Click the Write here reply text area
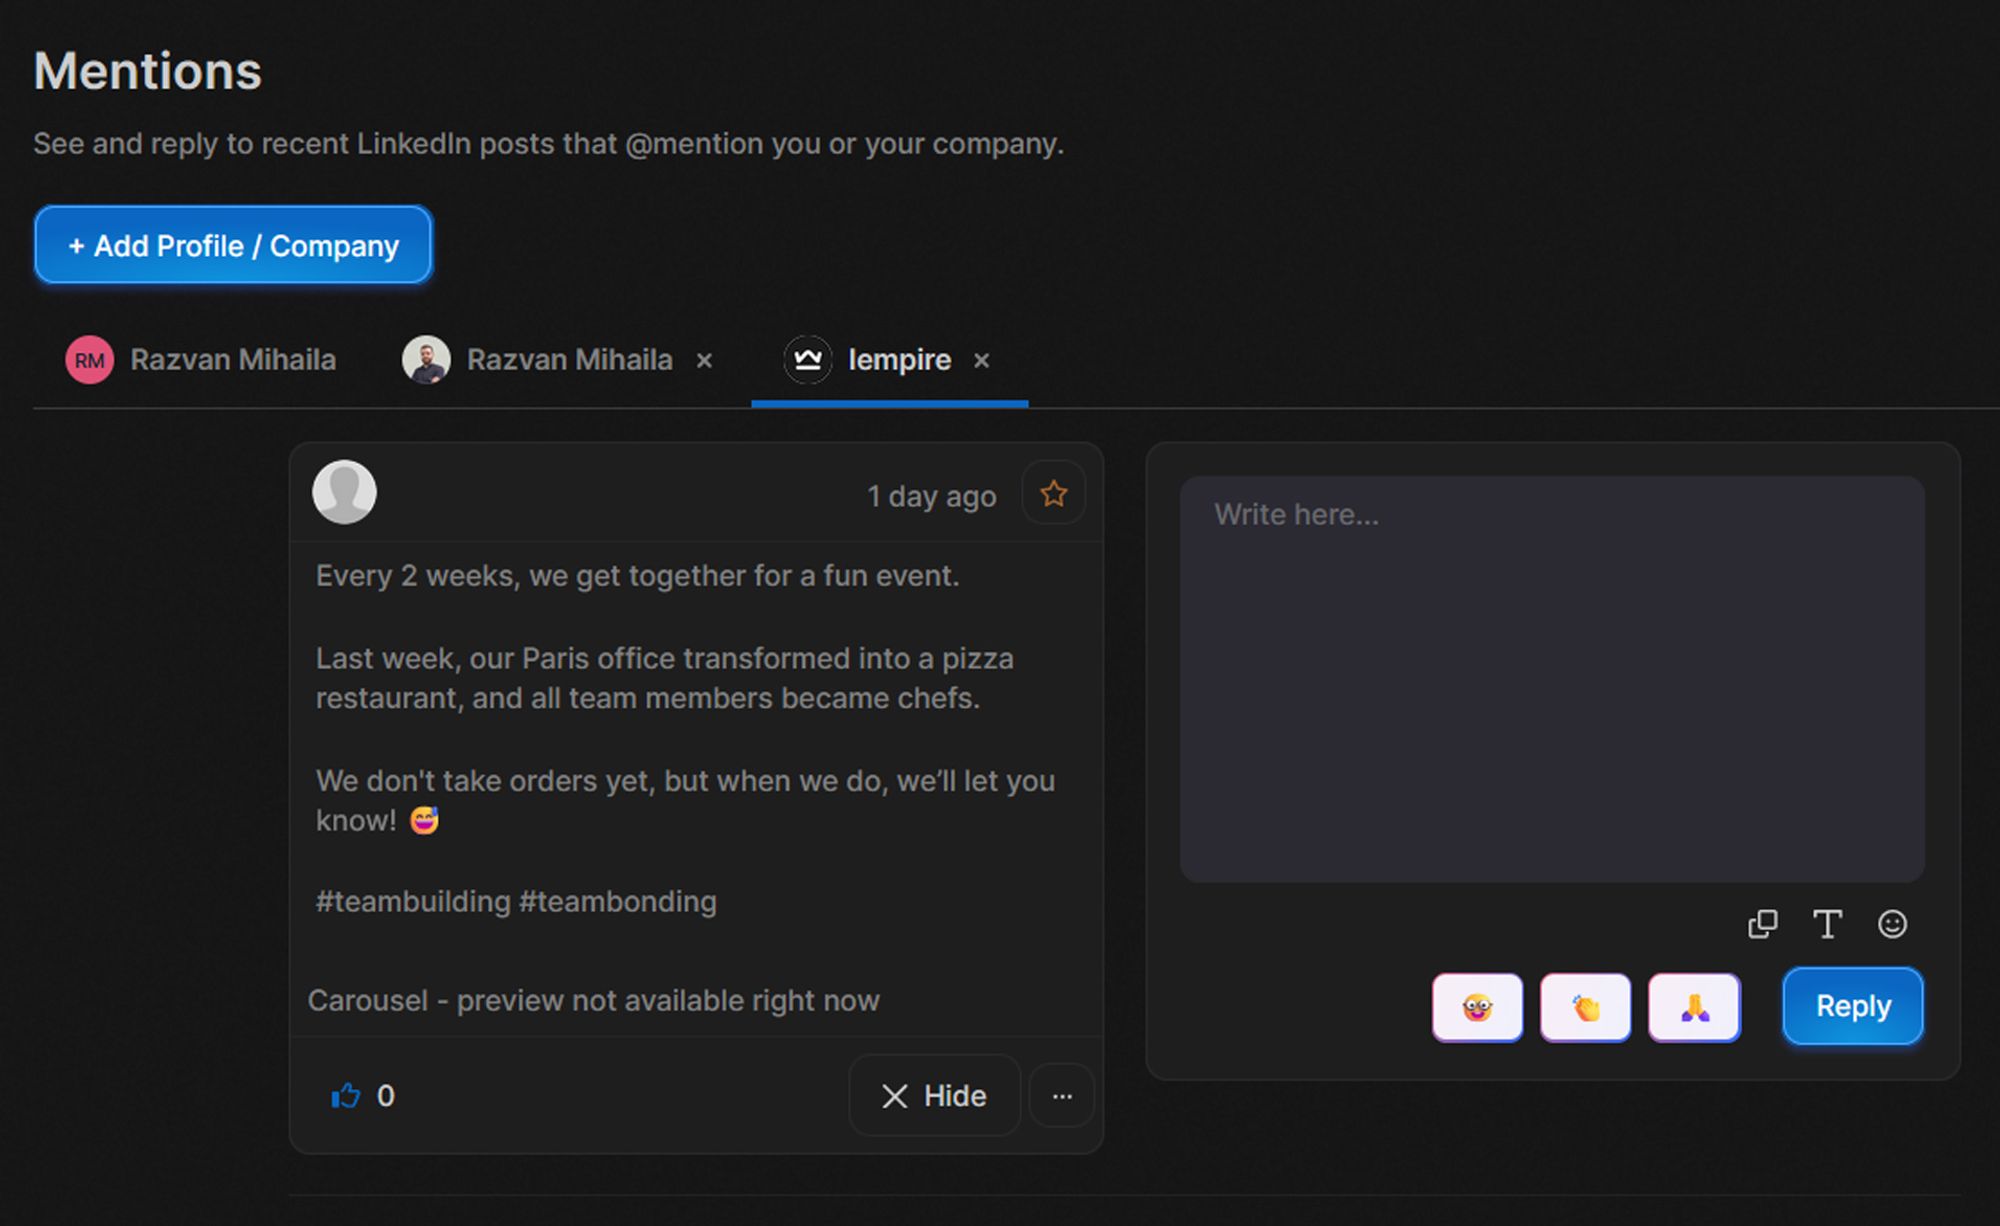The image size is (2000, 1226). (x=1552, y=679)
